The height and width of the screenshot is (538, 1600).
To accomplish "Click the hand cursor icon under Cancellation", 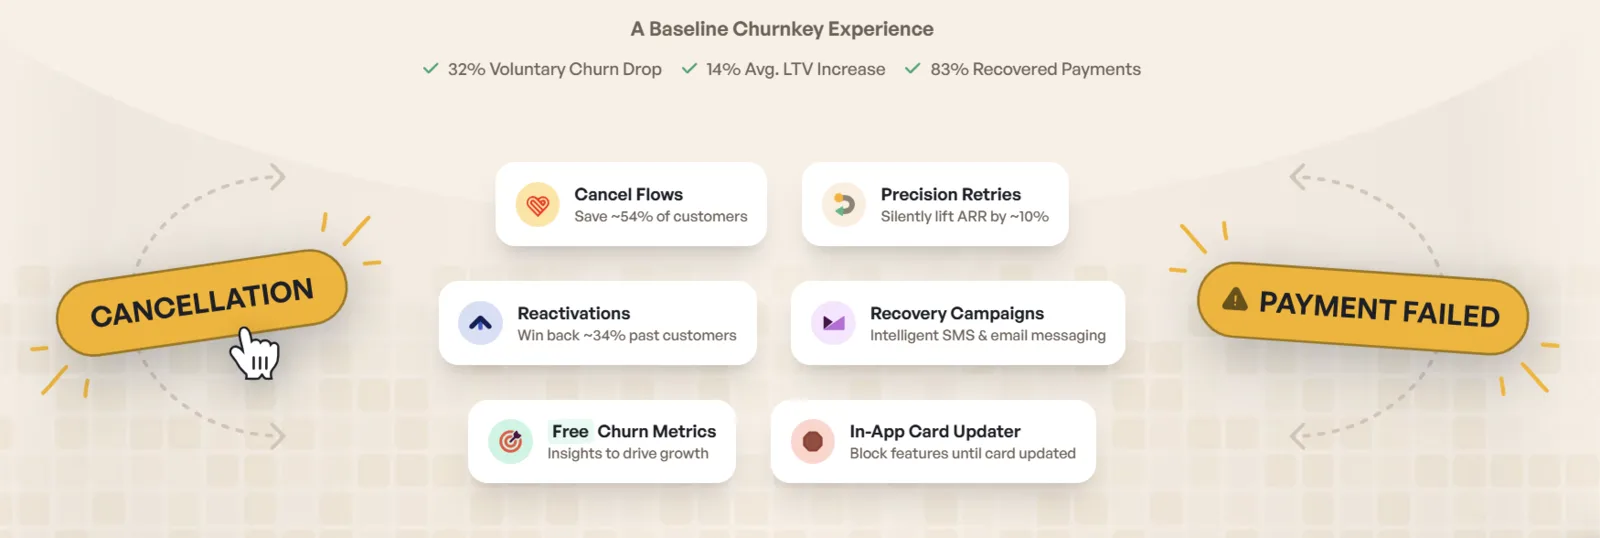I will coord(255,354).
